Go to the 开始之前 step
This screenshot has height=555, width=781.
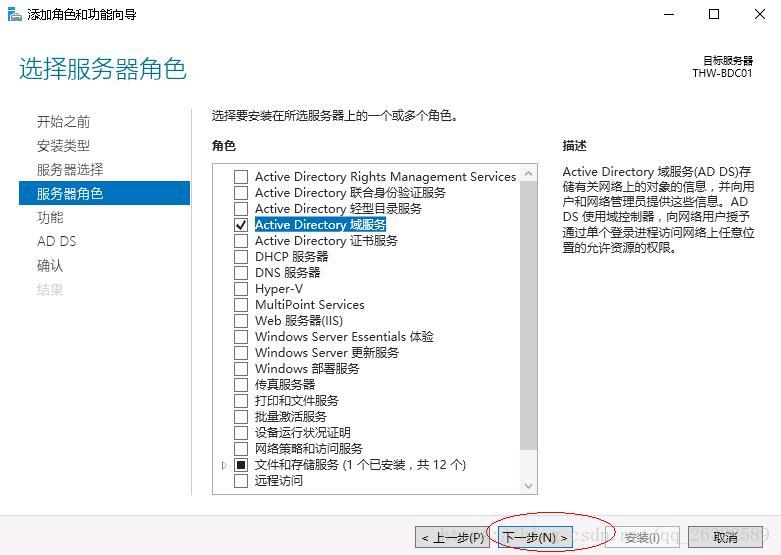tap(63, 122)
